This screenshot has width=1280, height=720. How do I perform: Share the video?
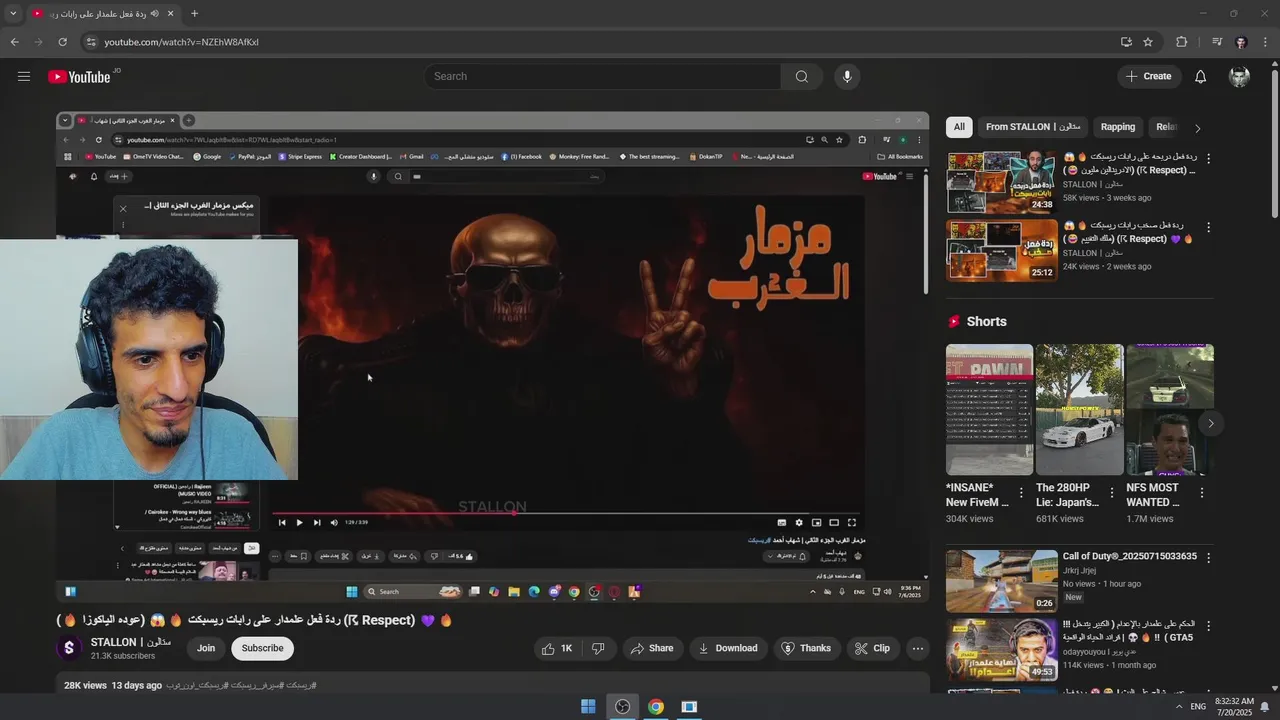pyautogui.click(x=651, y=648)
